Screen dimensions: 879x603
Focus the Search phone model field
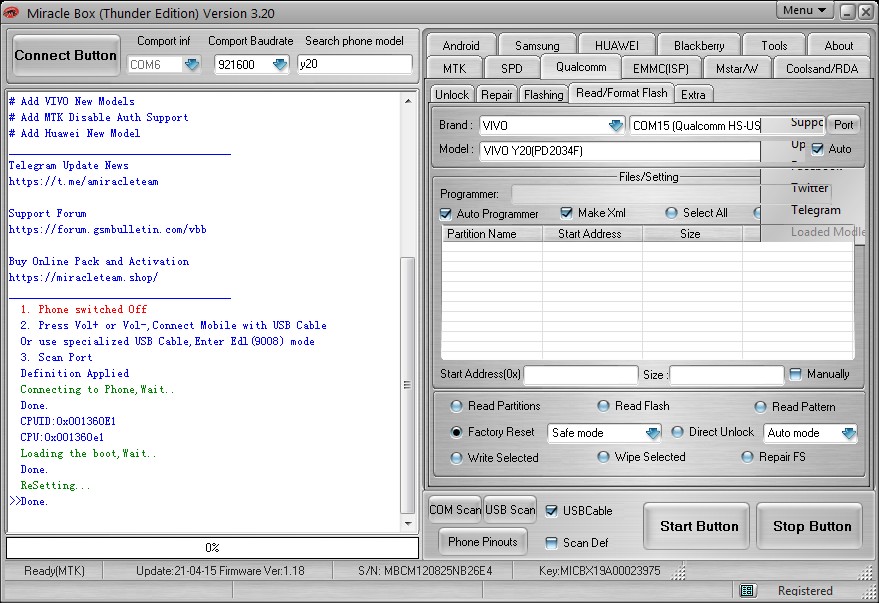pos(355,64)
